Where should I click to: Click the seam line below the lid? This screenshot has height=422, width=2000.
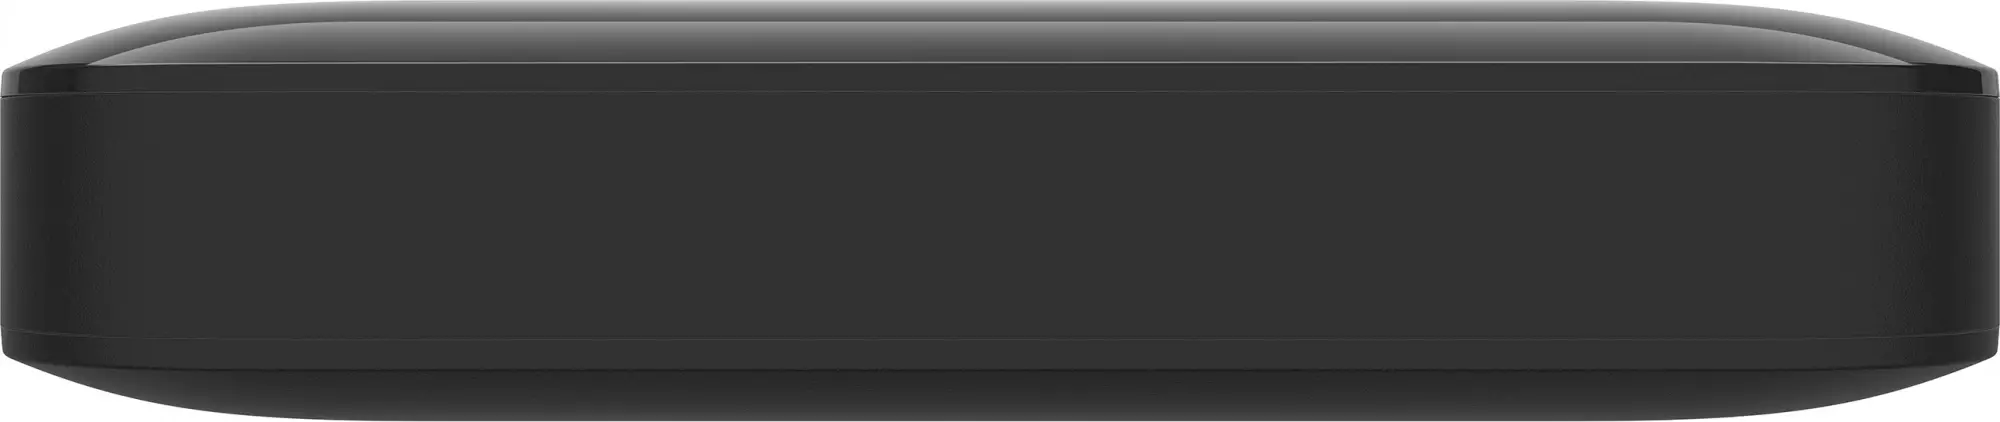(x=1000, y=94)
